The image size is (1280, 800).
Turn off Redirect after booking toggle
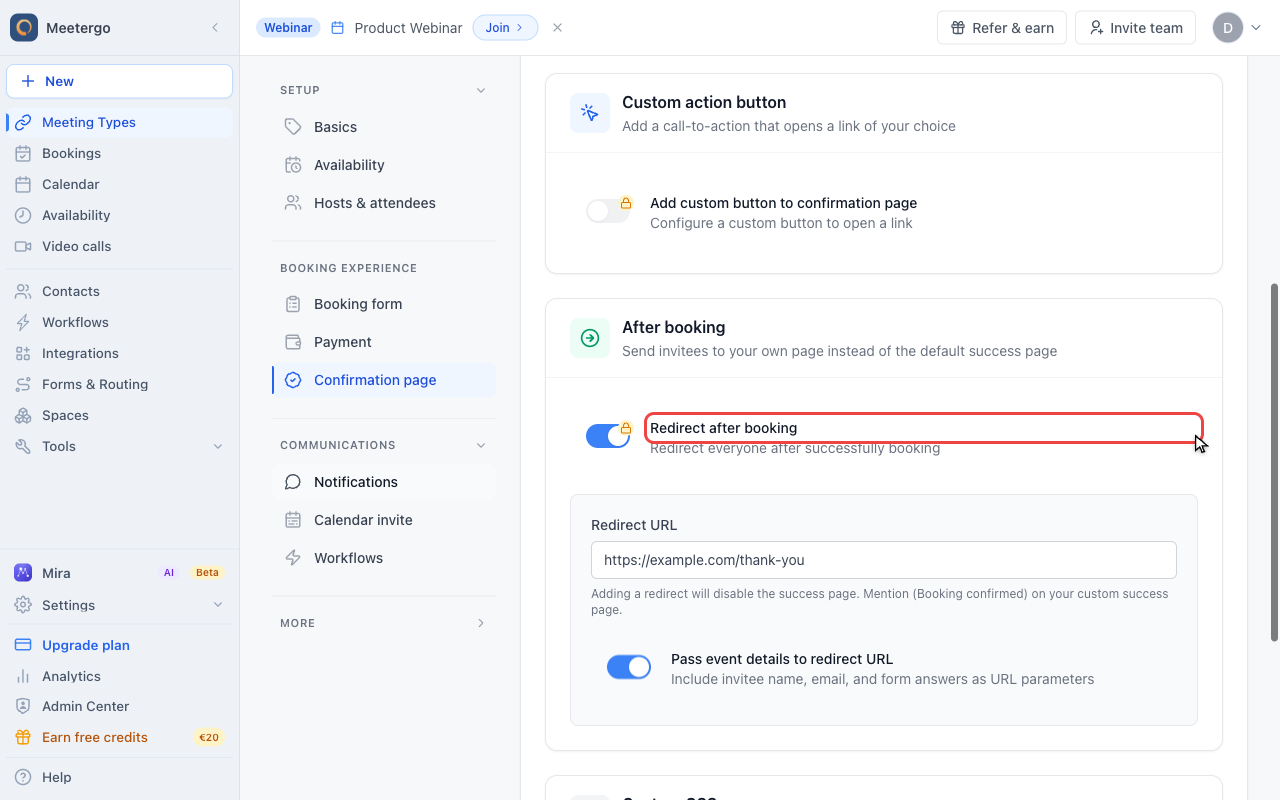[x=608, y=436]
